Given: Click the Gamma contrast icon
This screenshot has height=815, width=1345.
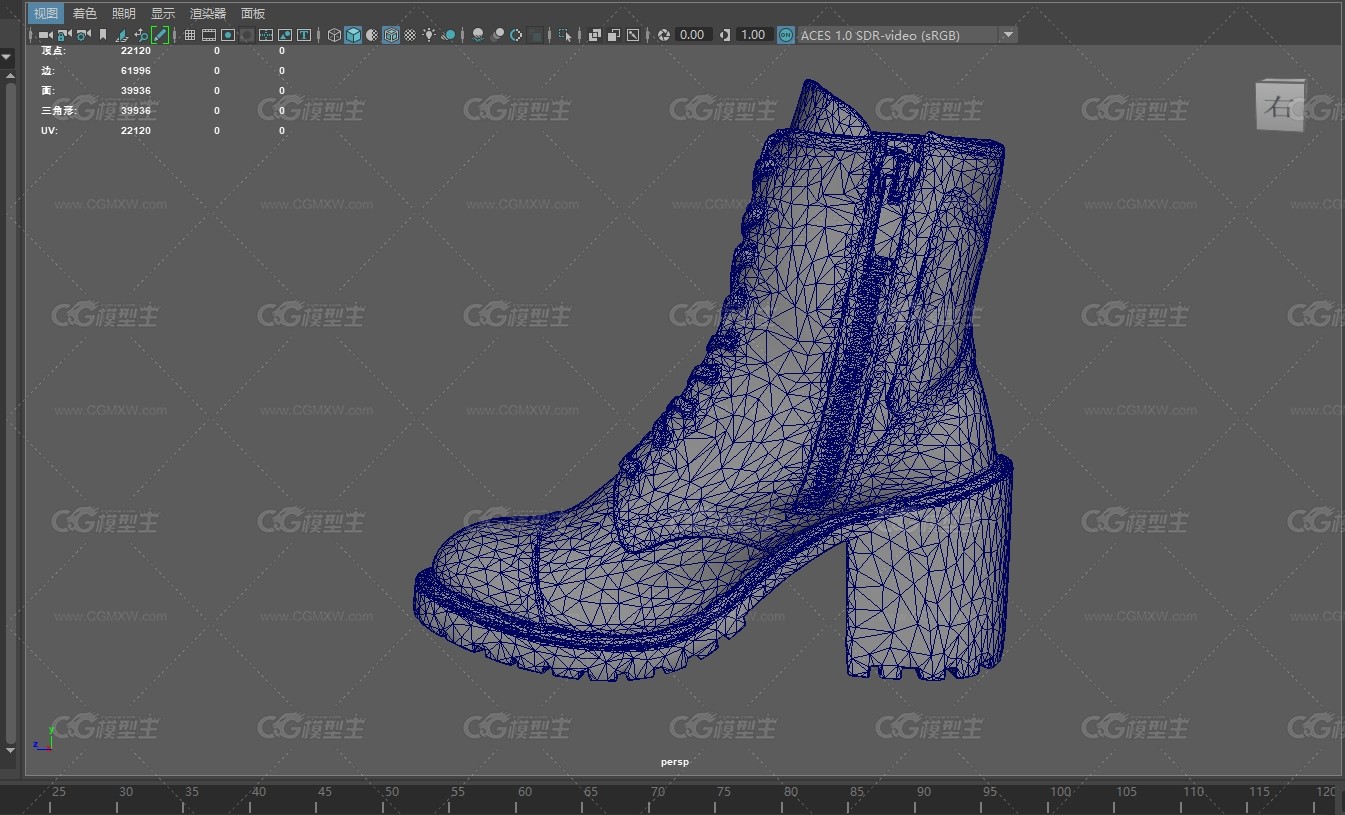Looking at the screenshot, I should coord(723,35).
